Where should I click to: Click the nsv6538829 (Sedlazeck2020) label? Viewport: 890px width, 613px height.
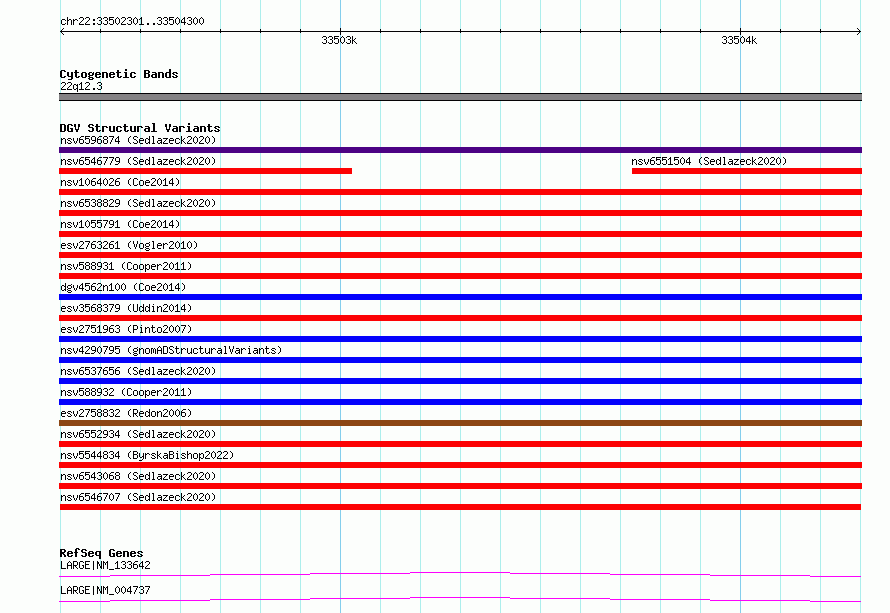138,203
